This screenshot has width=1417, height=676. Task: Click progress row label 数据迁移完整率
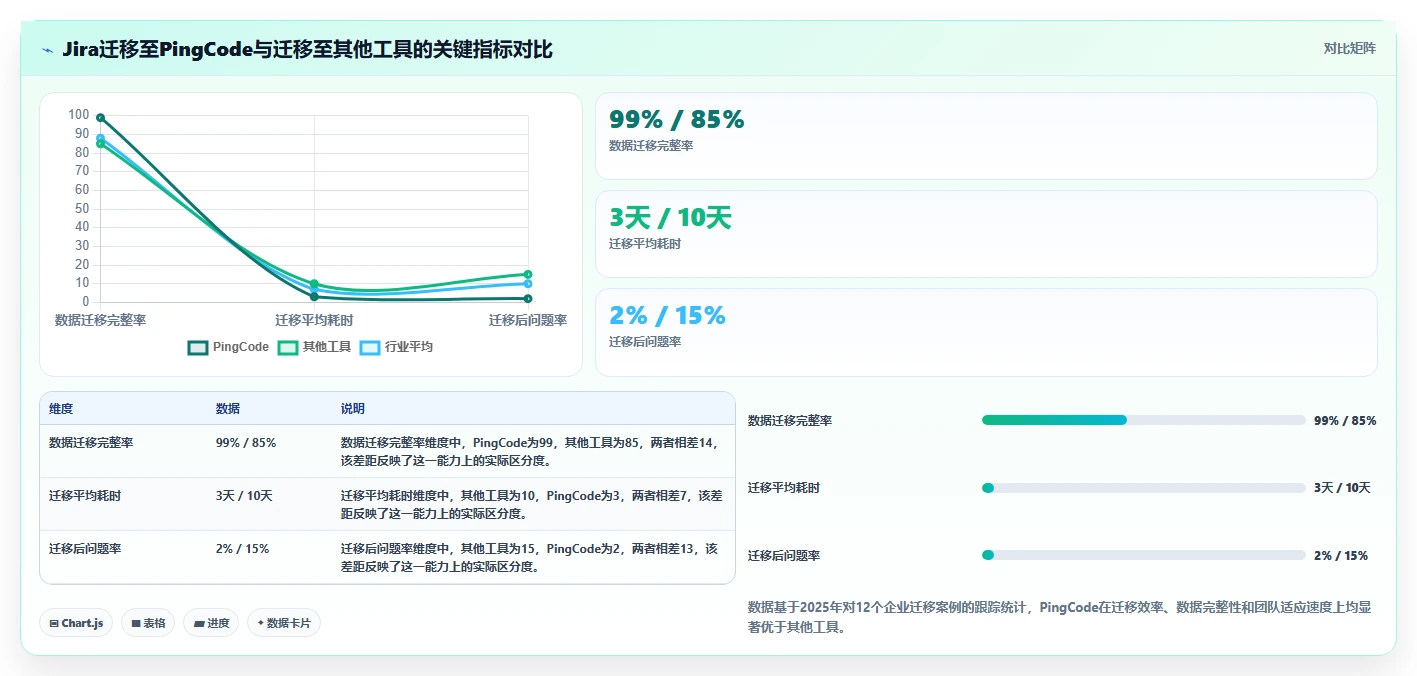790,421
